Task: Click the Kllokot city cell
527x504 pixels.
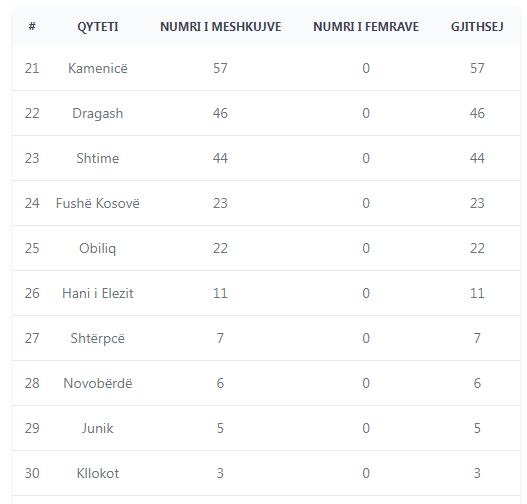Action: 97,473
